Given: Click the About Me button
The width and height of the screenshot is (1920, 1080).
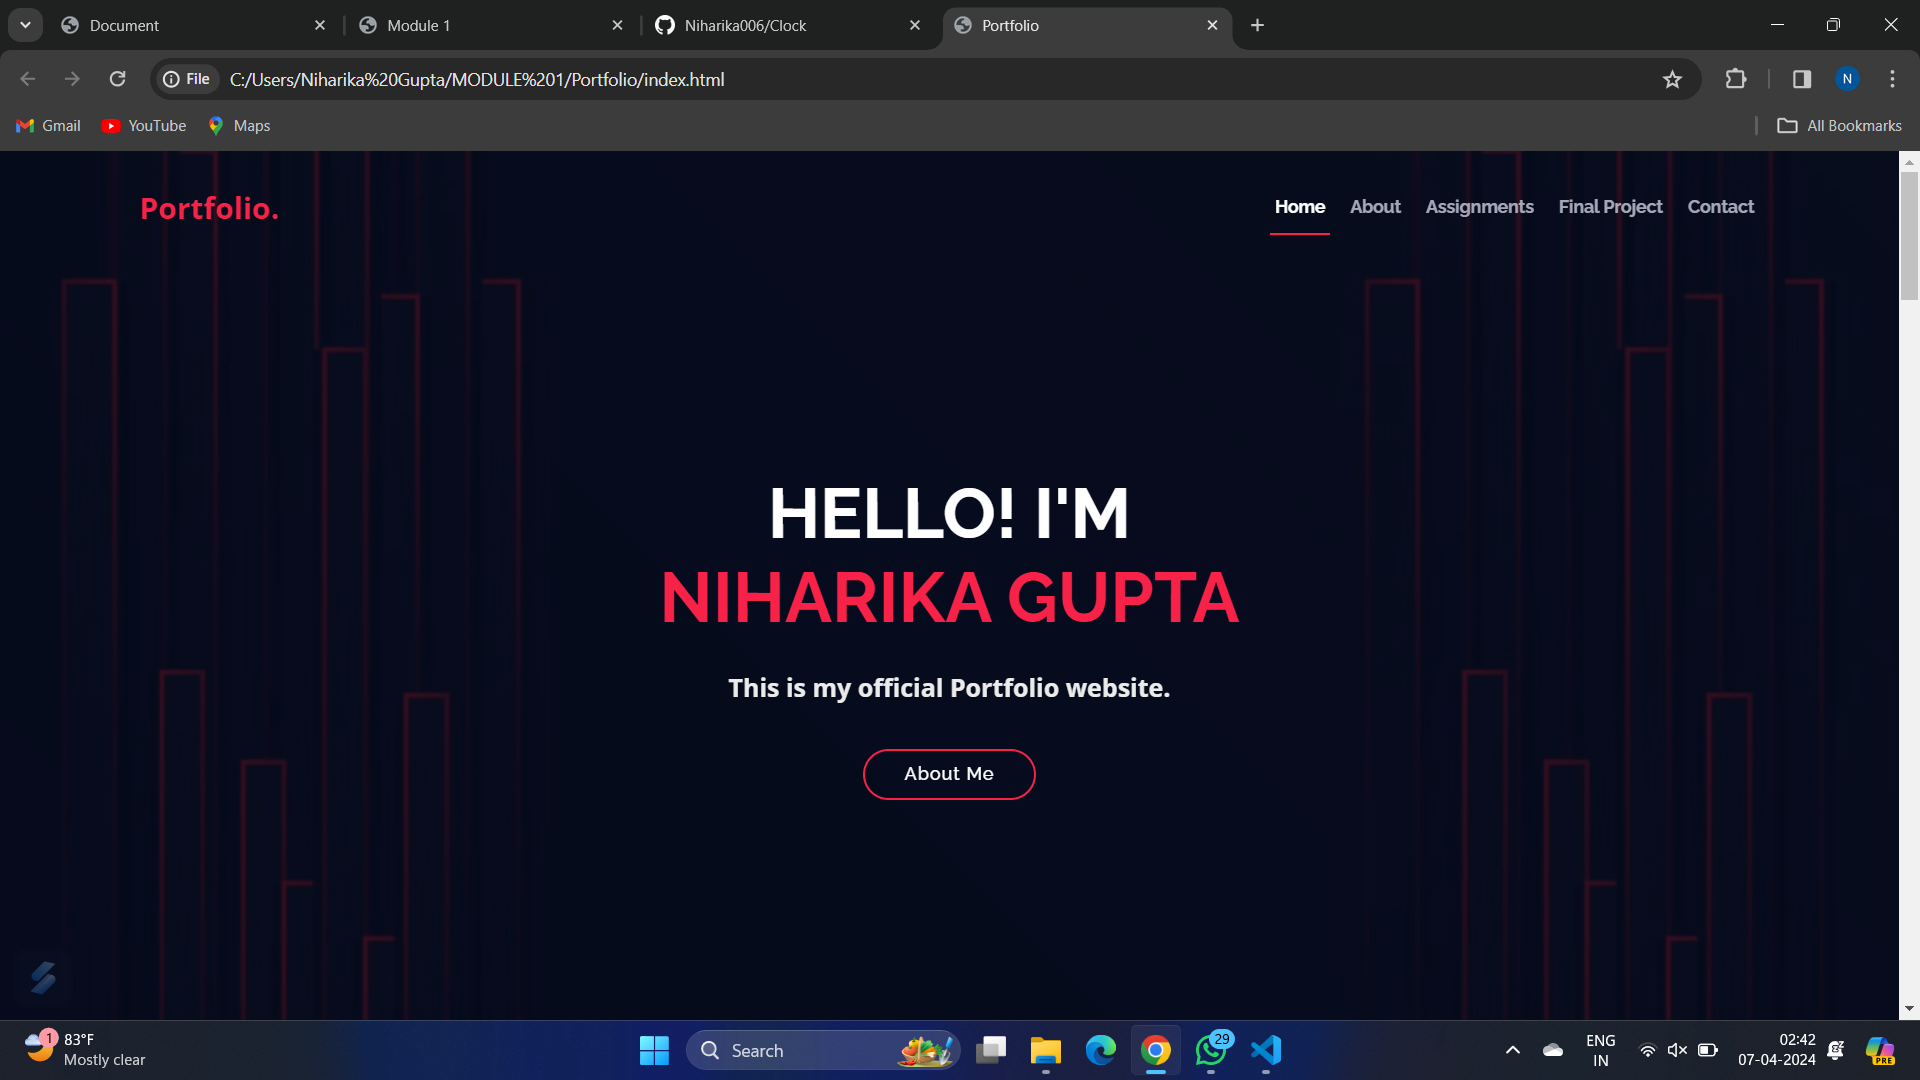Looking at the screenshot, I should tap(948, 774).
